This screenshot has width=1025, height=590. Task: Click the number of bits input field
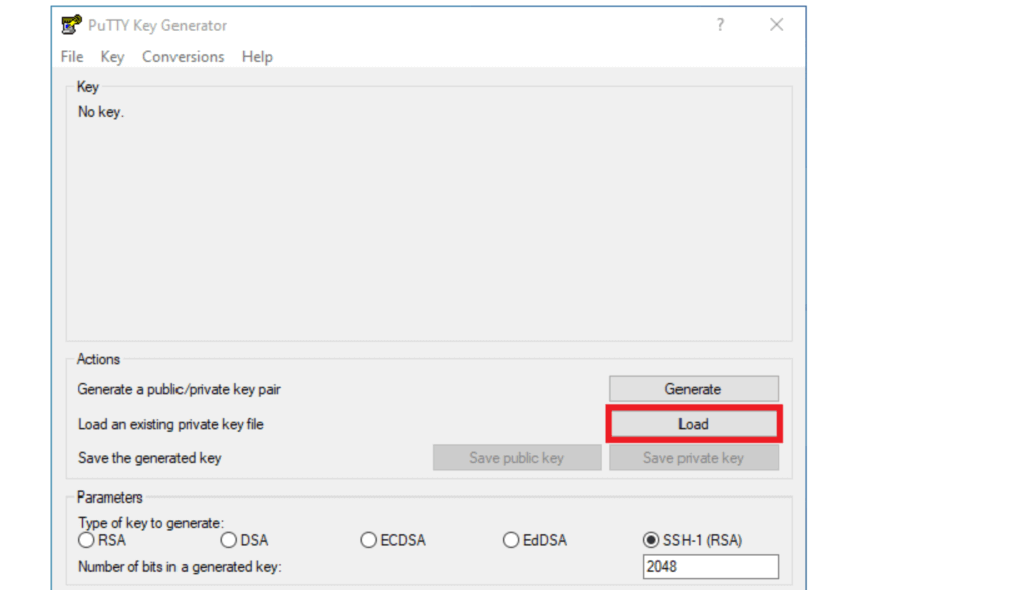[711, 566]
